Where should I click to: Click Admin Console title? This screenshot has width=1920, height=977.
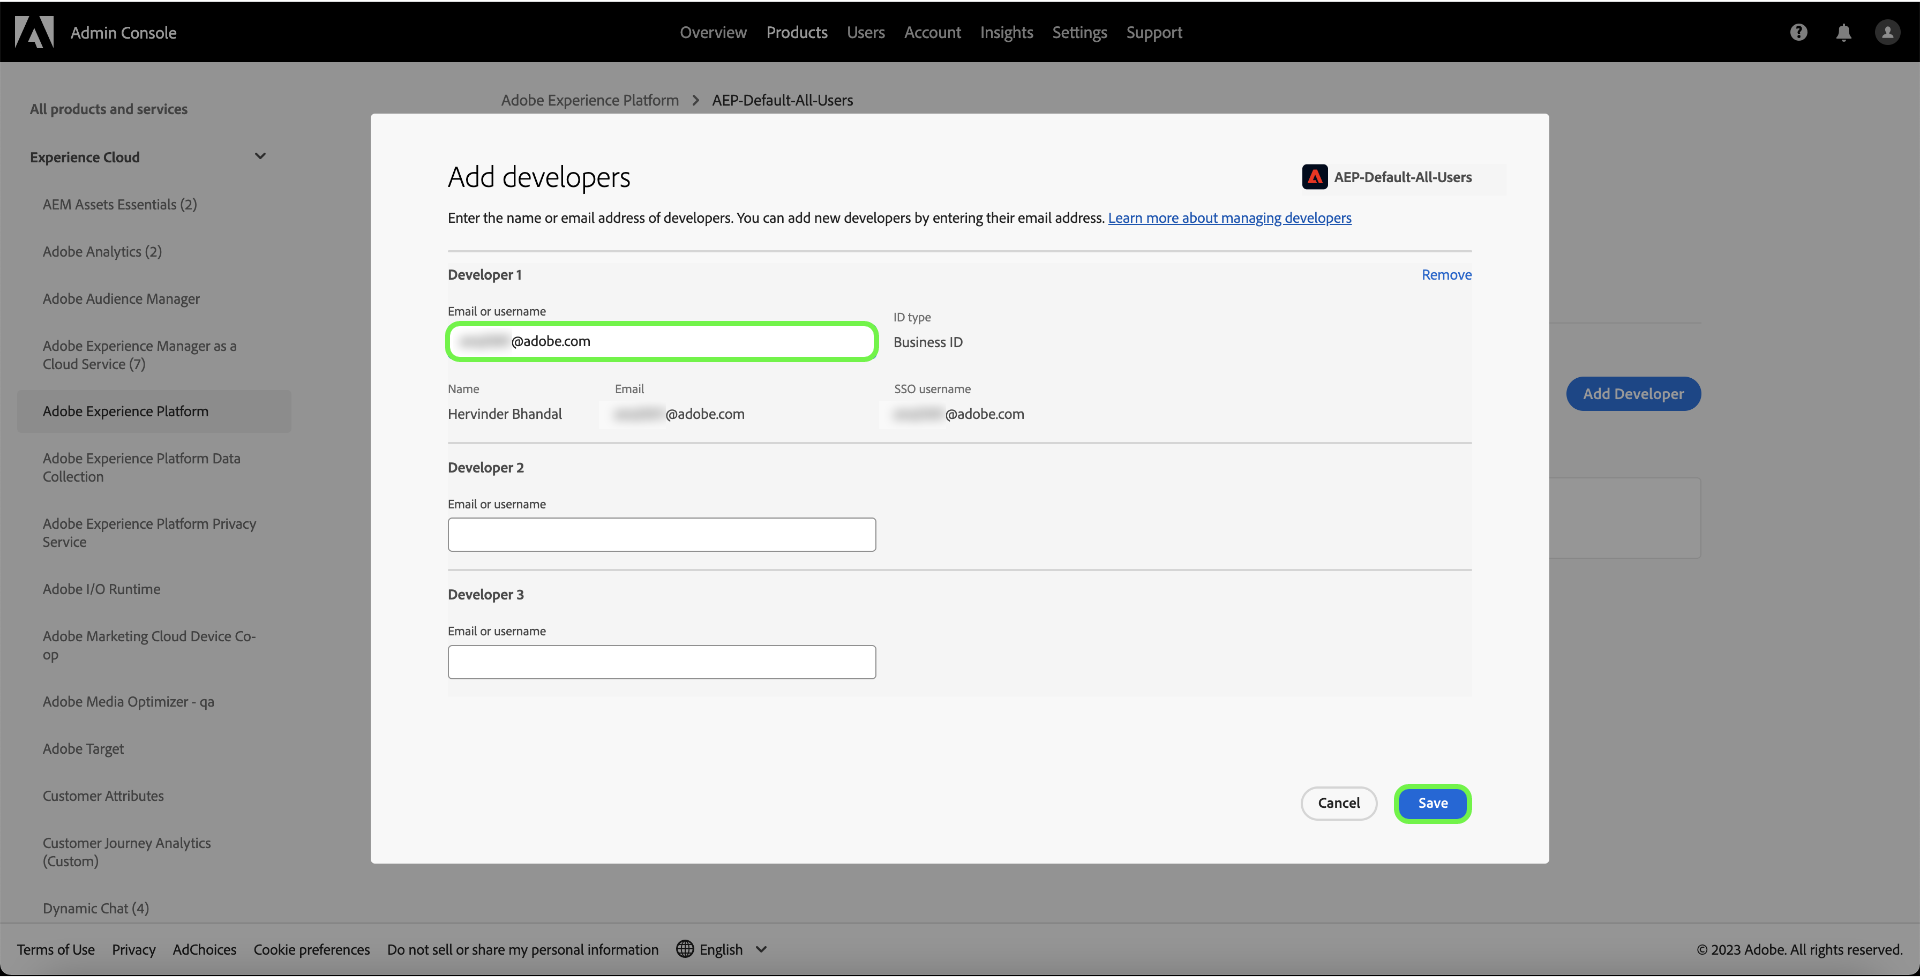pos(124,33)
